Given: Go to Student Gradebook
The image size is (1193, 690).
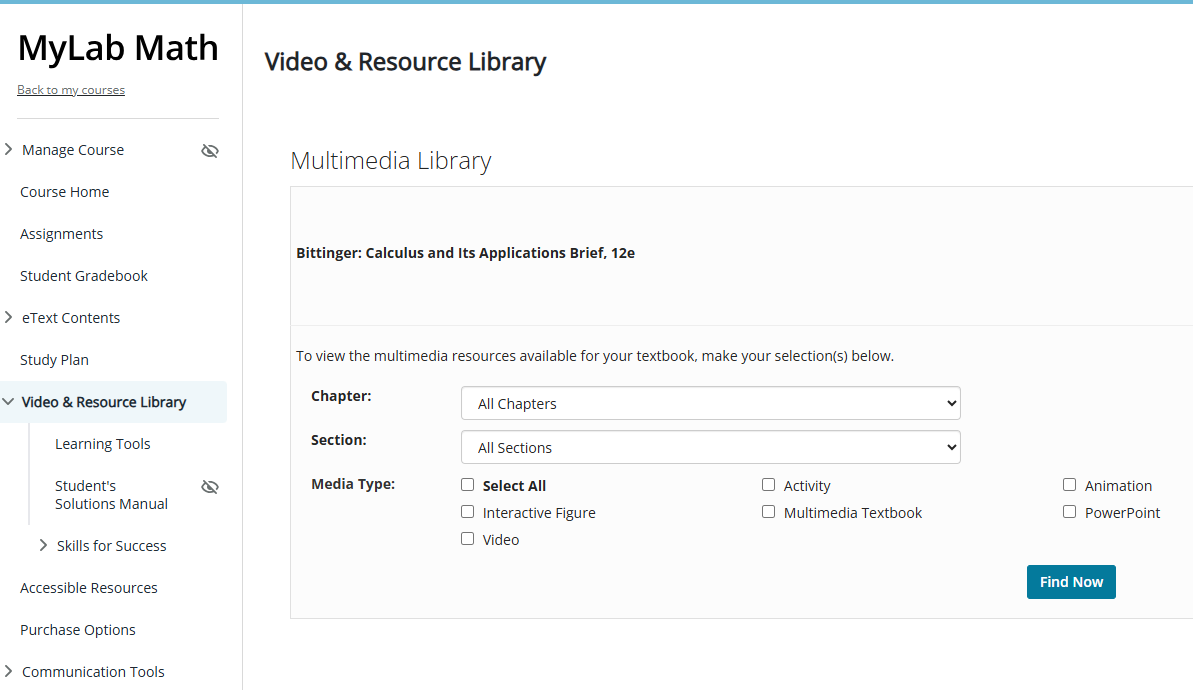Looking at the screenshot, I should pyautogui.click(x=83, y=275).
